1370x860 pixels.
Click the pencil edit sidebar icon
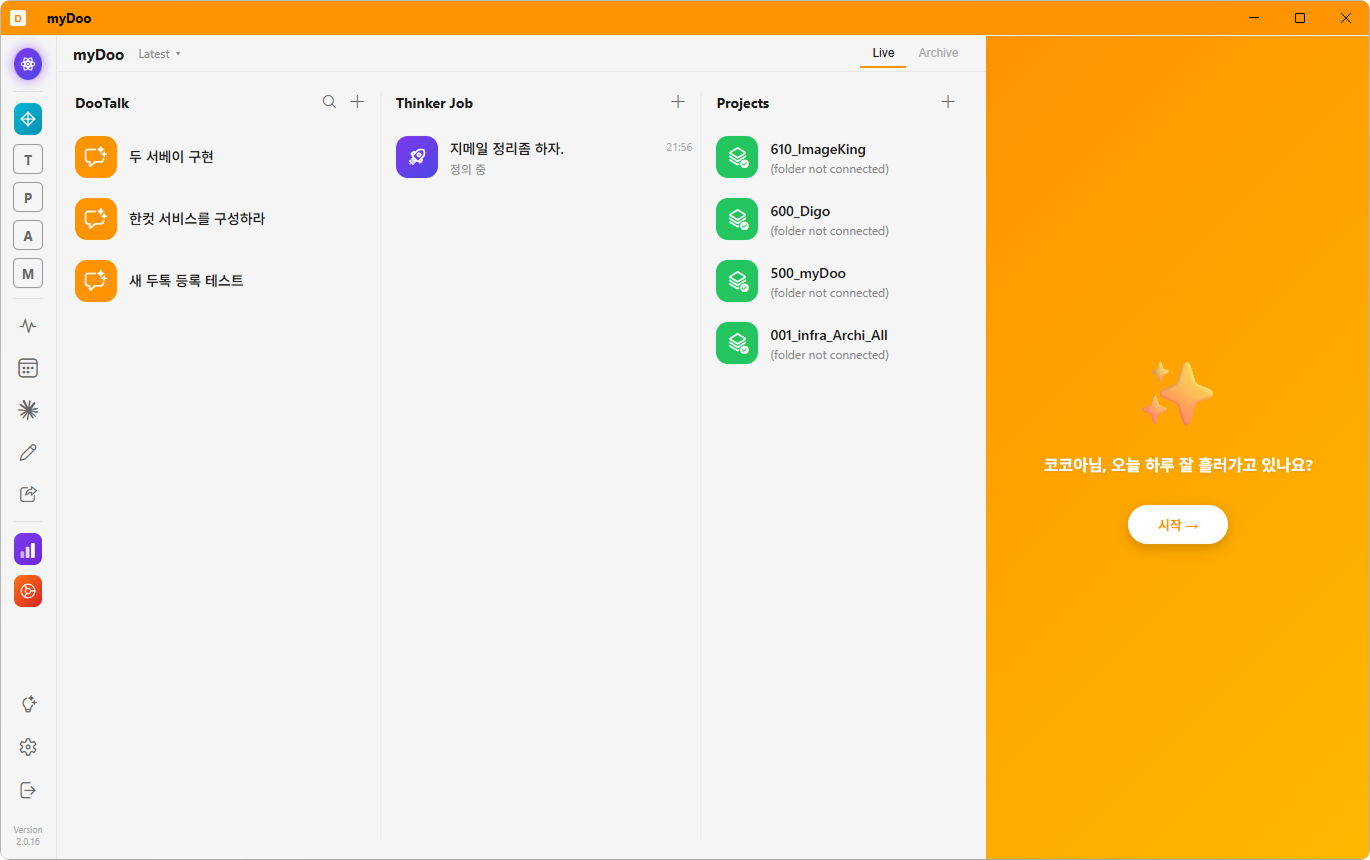(x=28, y=452)
